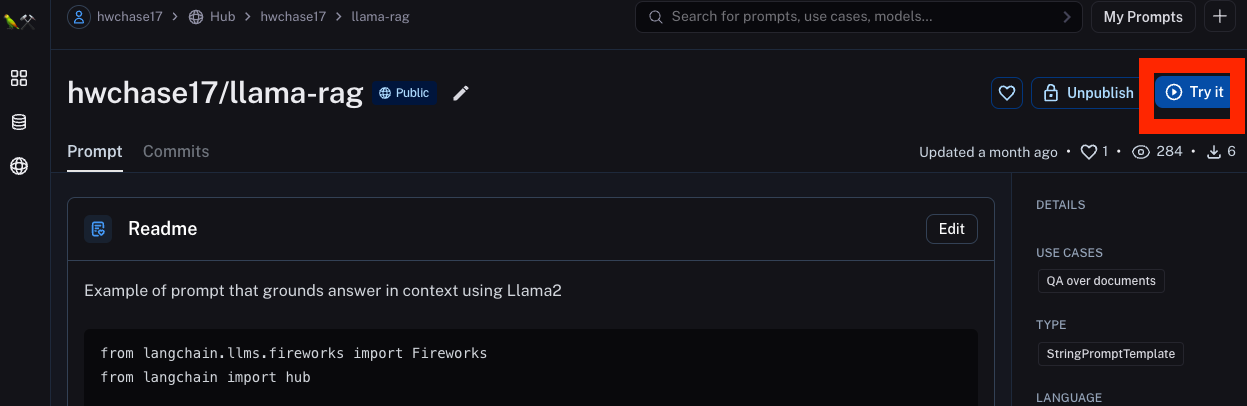Viewport: 1247px width, 406px height.
Task: Edit the Readme section
Action: (x=951, y=229)
